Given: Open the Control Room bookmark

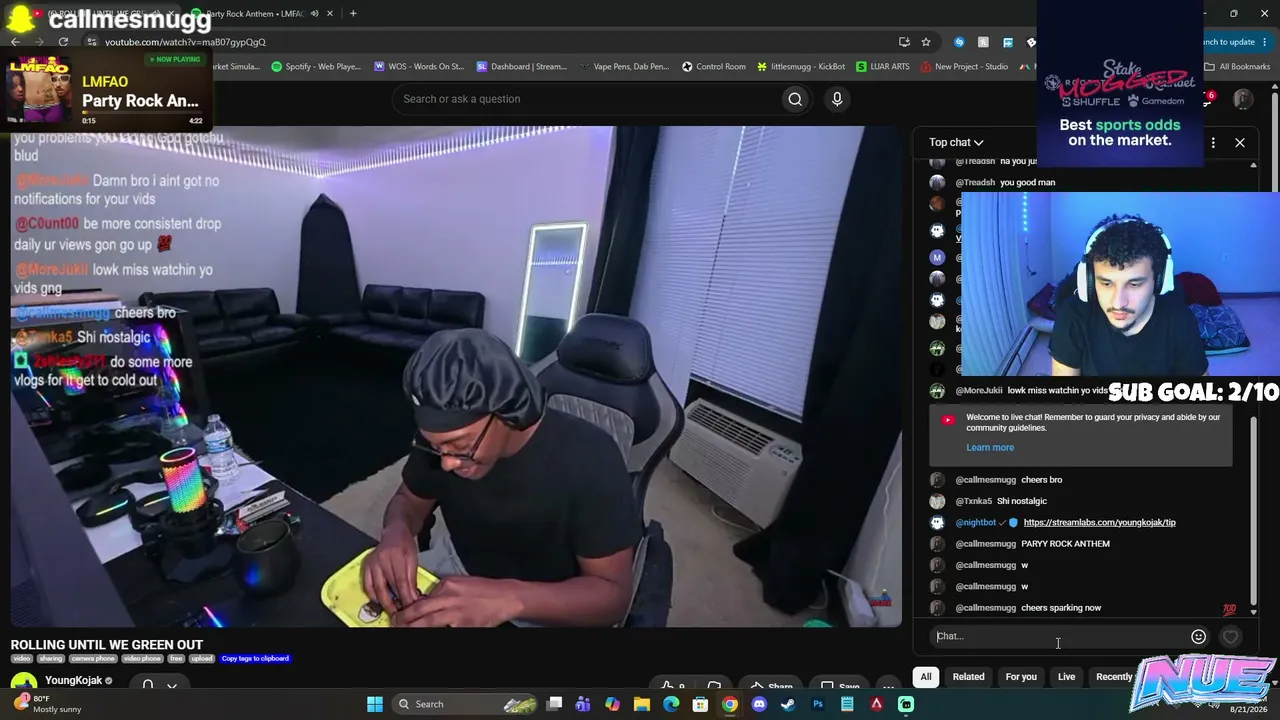Looking at the screenshot, I should 714,67.
